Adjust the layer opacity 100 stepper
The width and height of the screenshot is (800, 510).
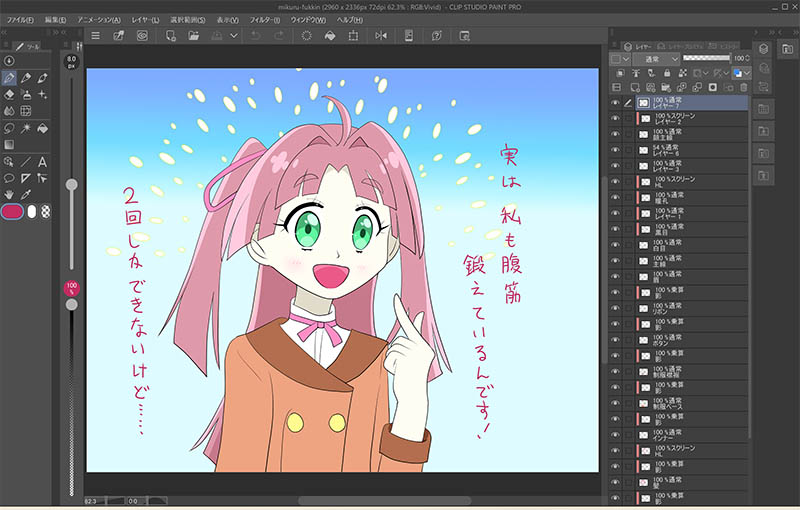(x=748, y=58)
